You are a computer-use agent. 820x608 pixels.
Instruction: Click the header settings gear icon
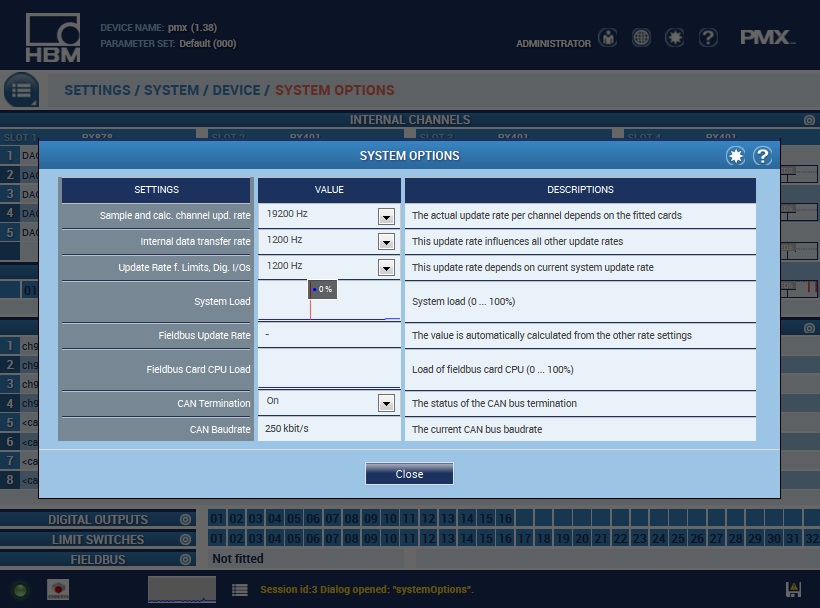[674, 38]
